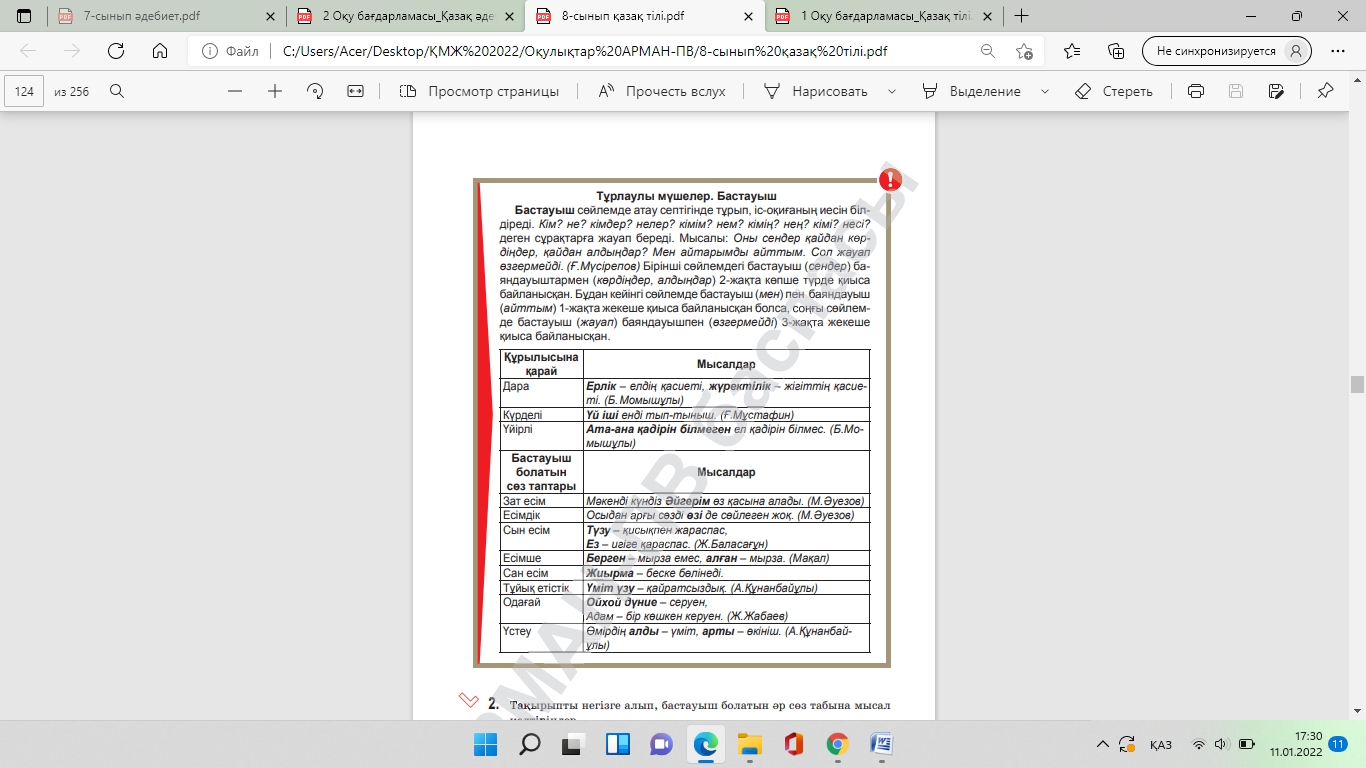Open the Widgets panel on the taskbar
The width and height of the screenshot is (1366, 768).
pos(617,744)
